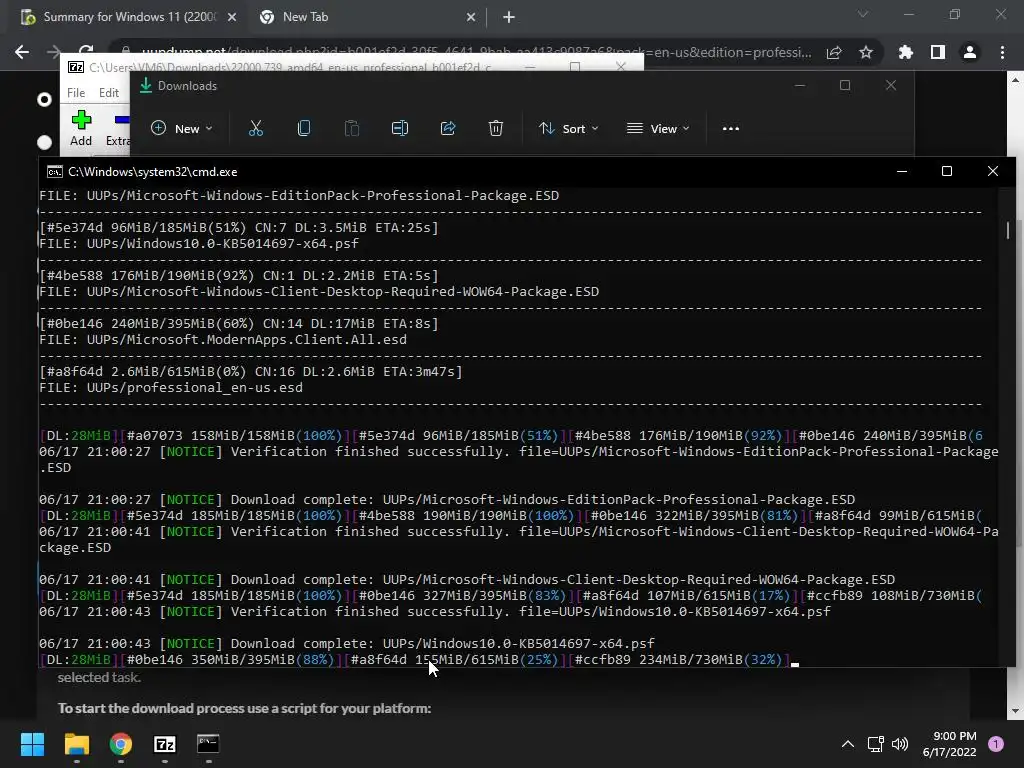The image size is (1024, 768).
Task: Open volume control in system tray
Action: click(x=900, y=744)
